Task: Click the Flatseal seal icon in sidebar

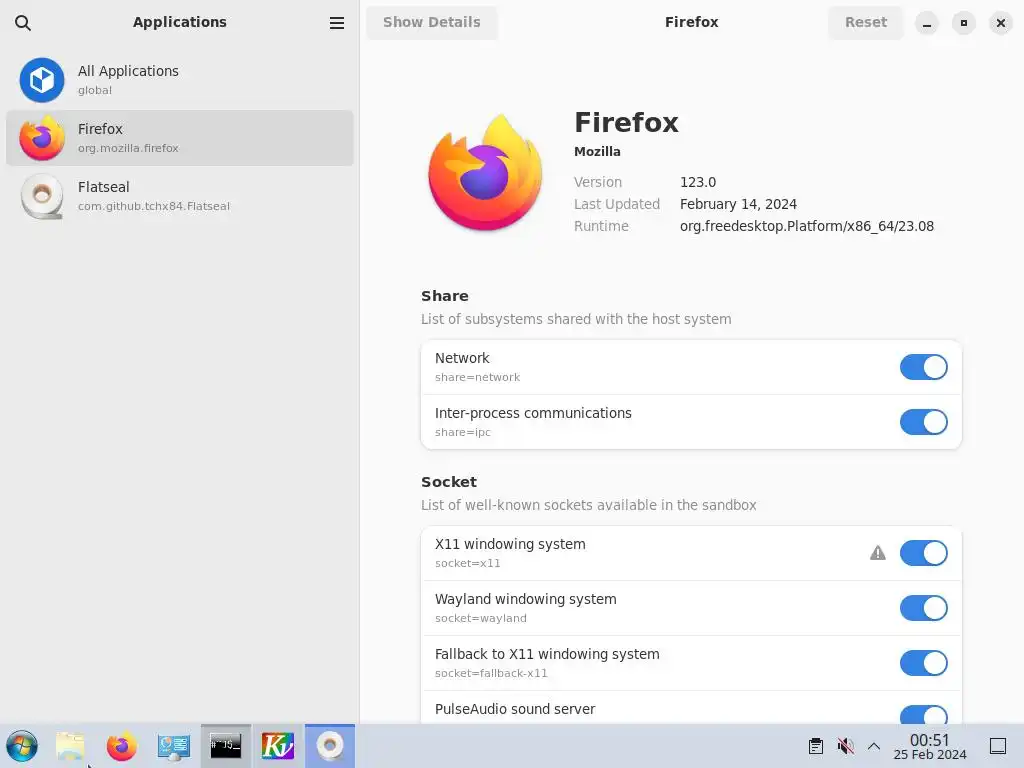Action: (42, 196)
